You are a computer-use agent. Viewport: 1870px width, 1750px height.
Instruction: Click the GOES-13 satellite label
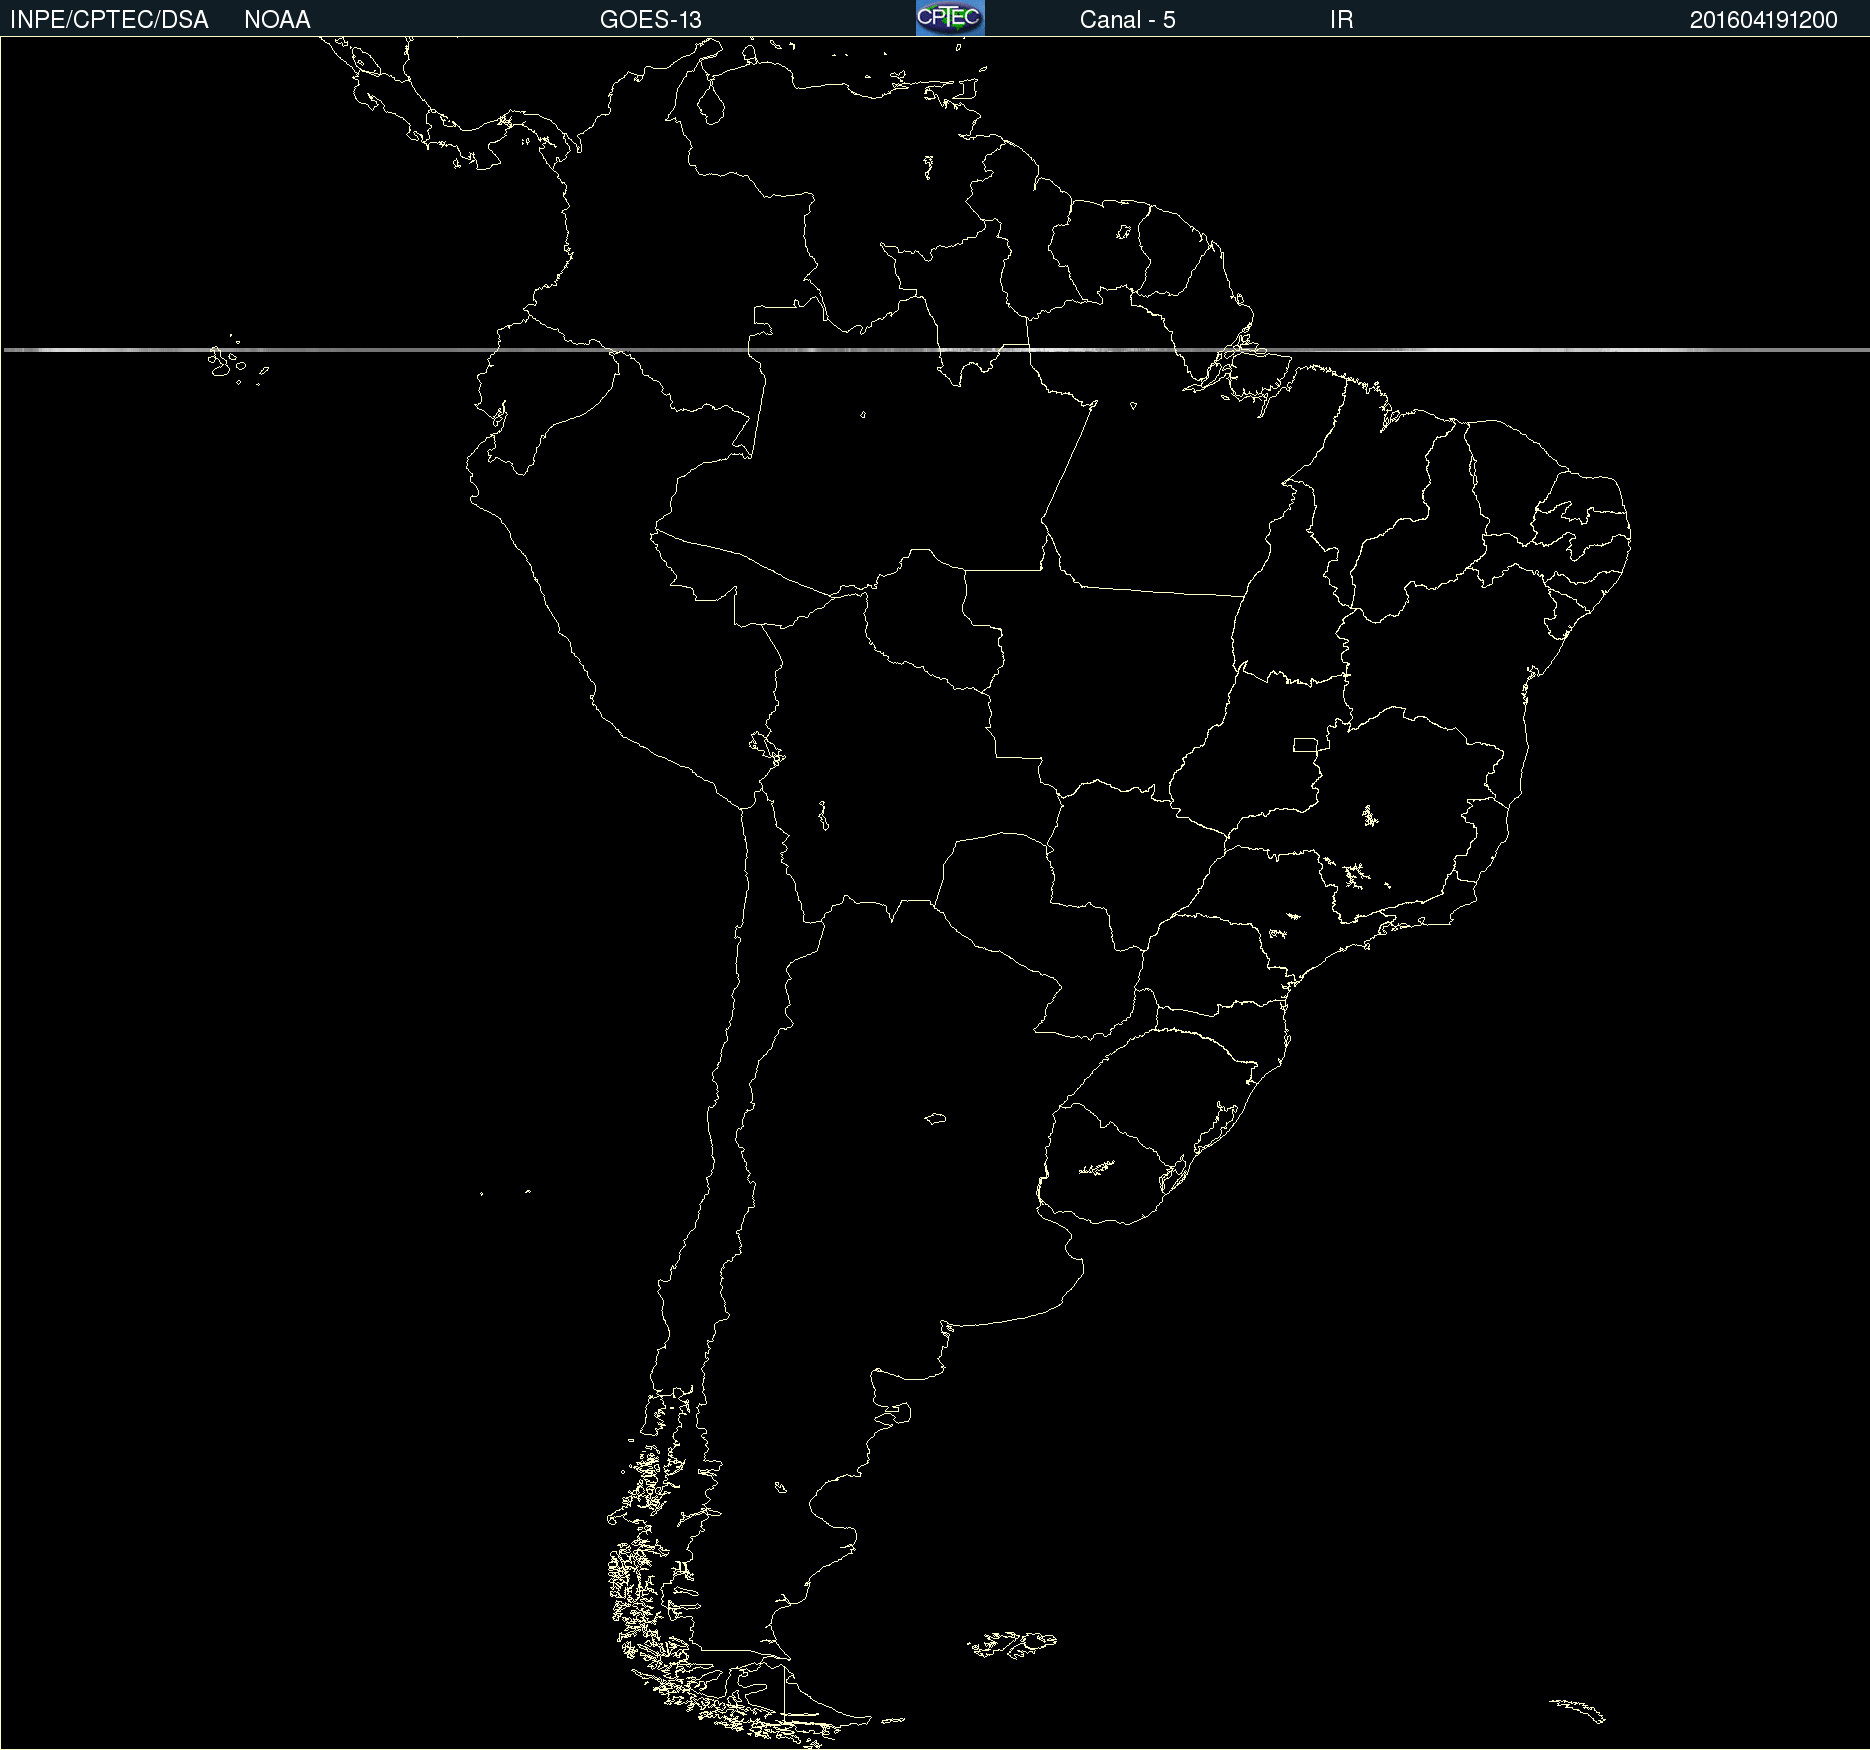(x=650, y=20)
